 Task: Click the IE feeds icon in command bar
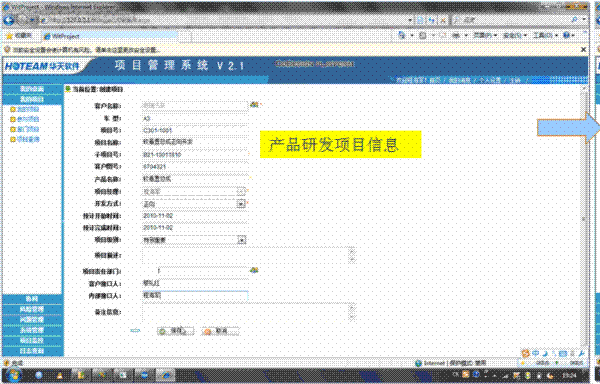(422, 36)
